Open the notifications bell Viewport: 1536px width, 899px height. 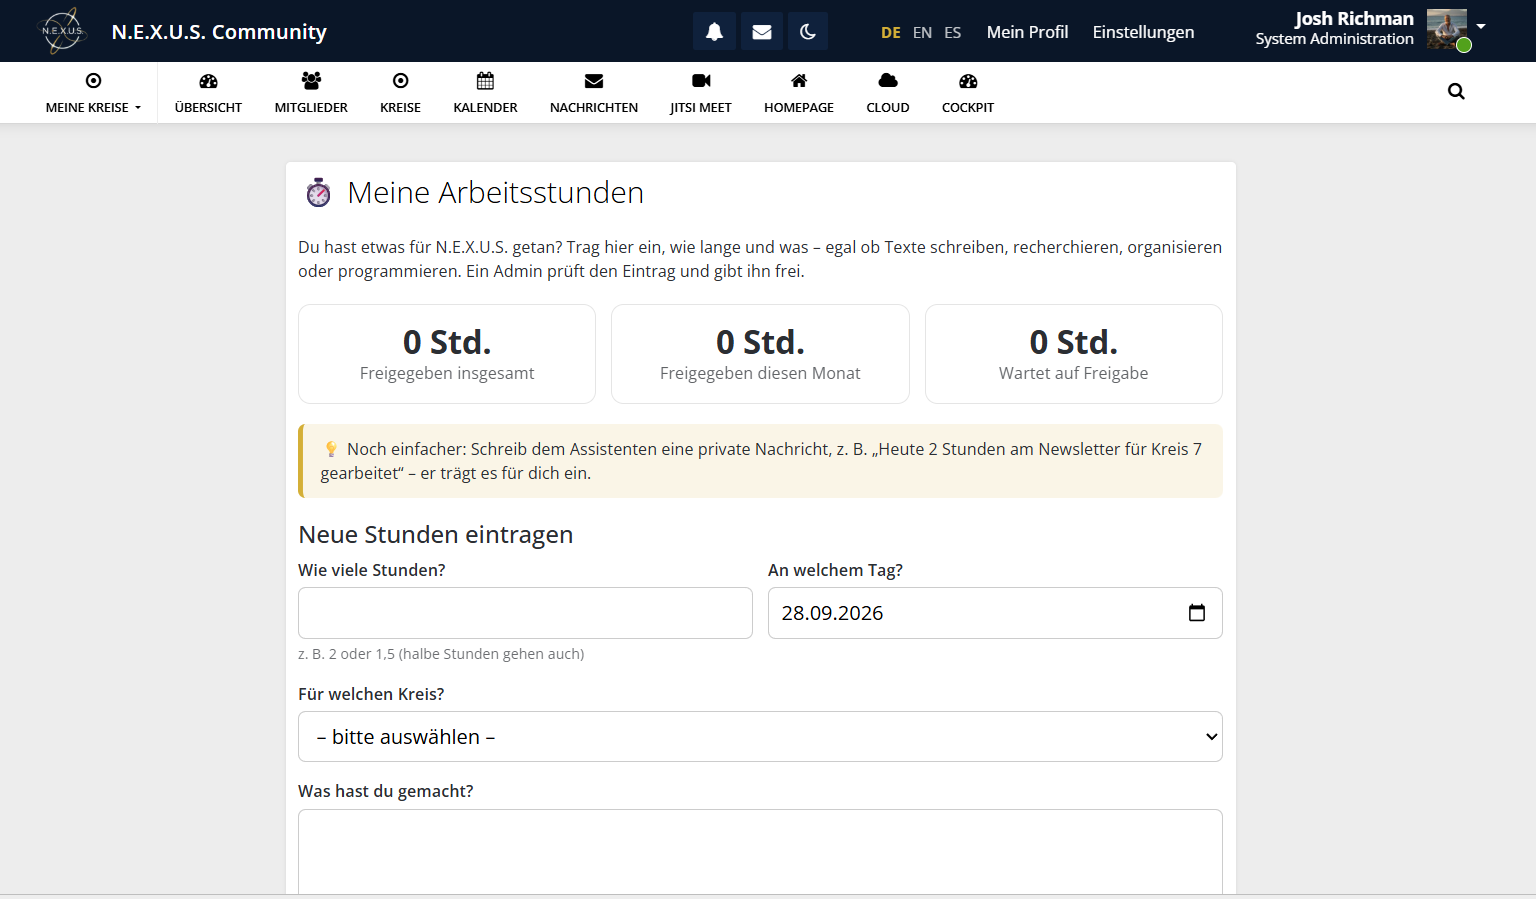tap(714, 32)
